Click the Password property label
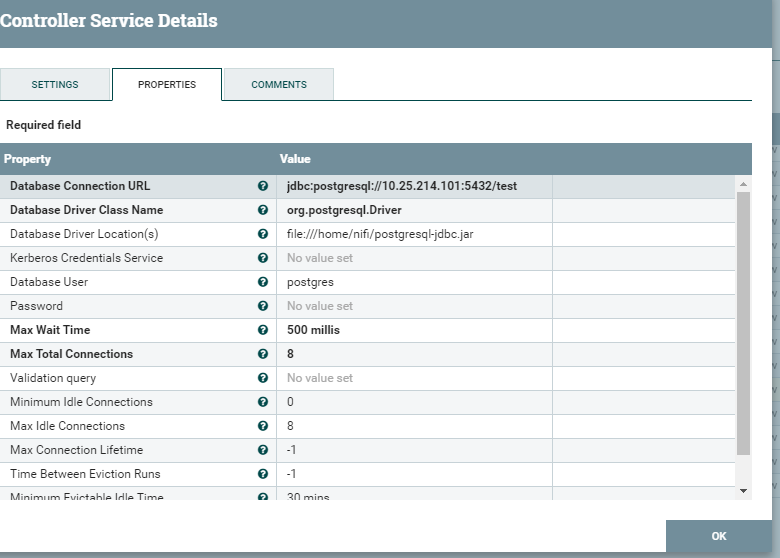The height and width of the screenshot is (558, 780). coord(36,306)
